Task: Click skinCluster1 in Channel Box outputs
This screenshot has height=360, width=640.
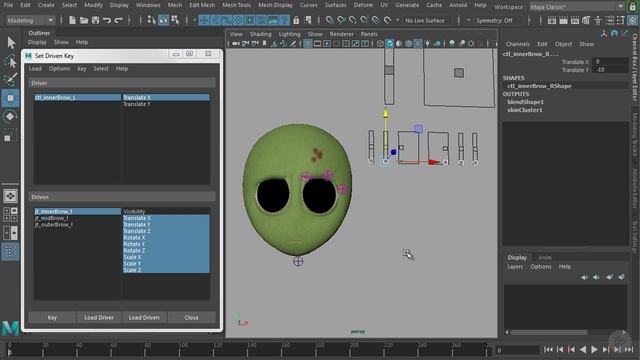Action: pyautogui.click(x=525, y=110)
